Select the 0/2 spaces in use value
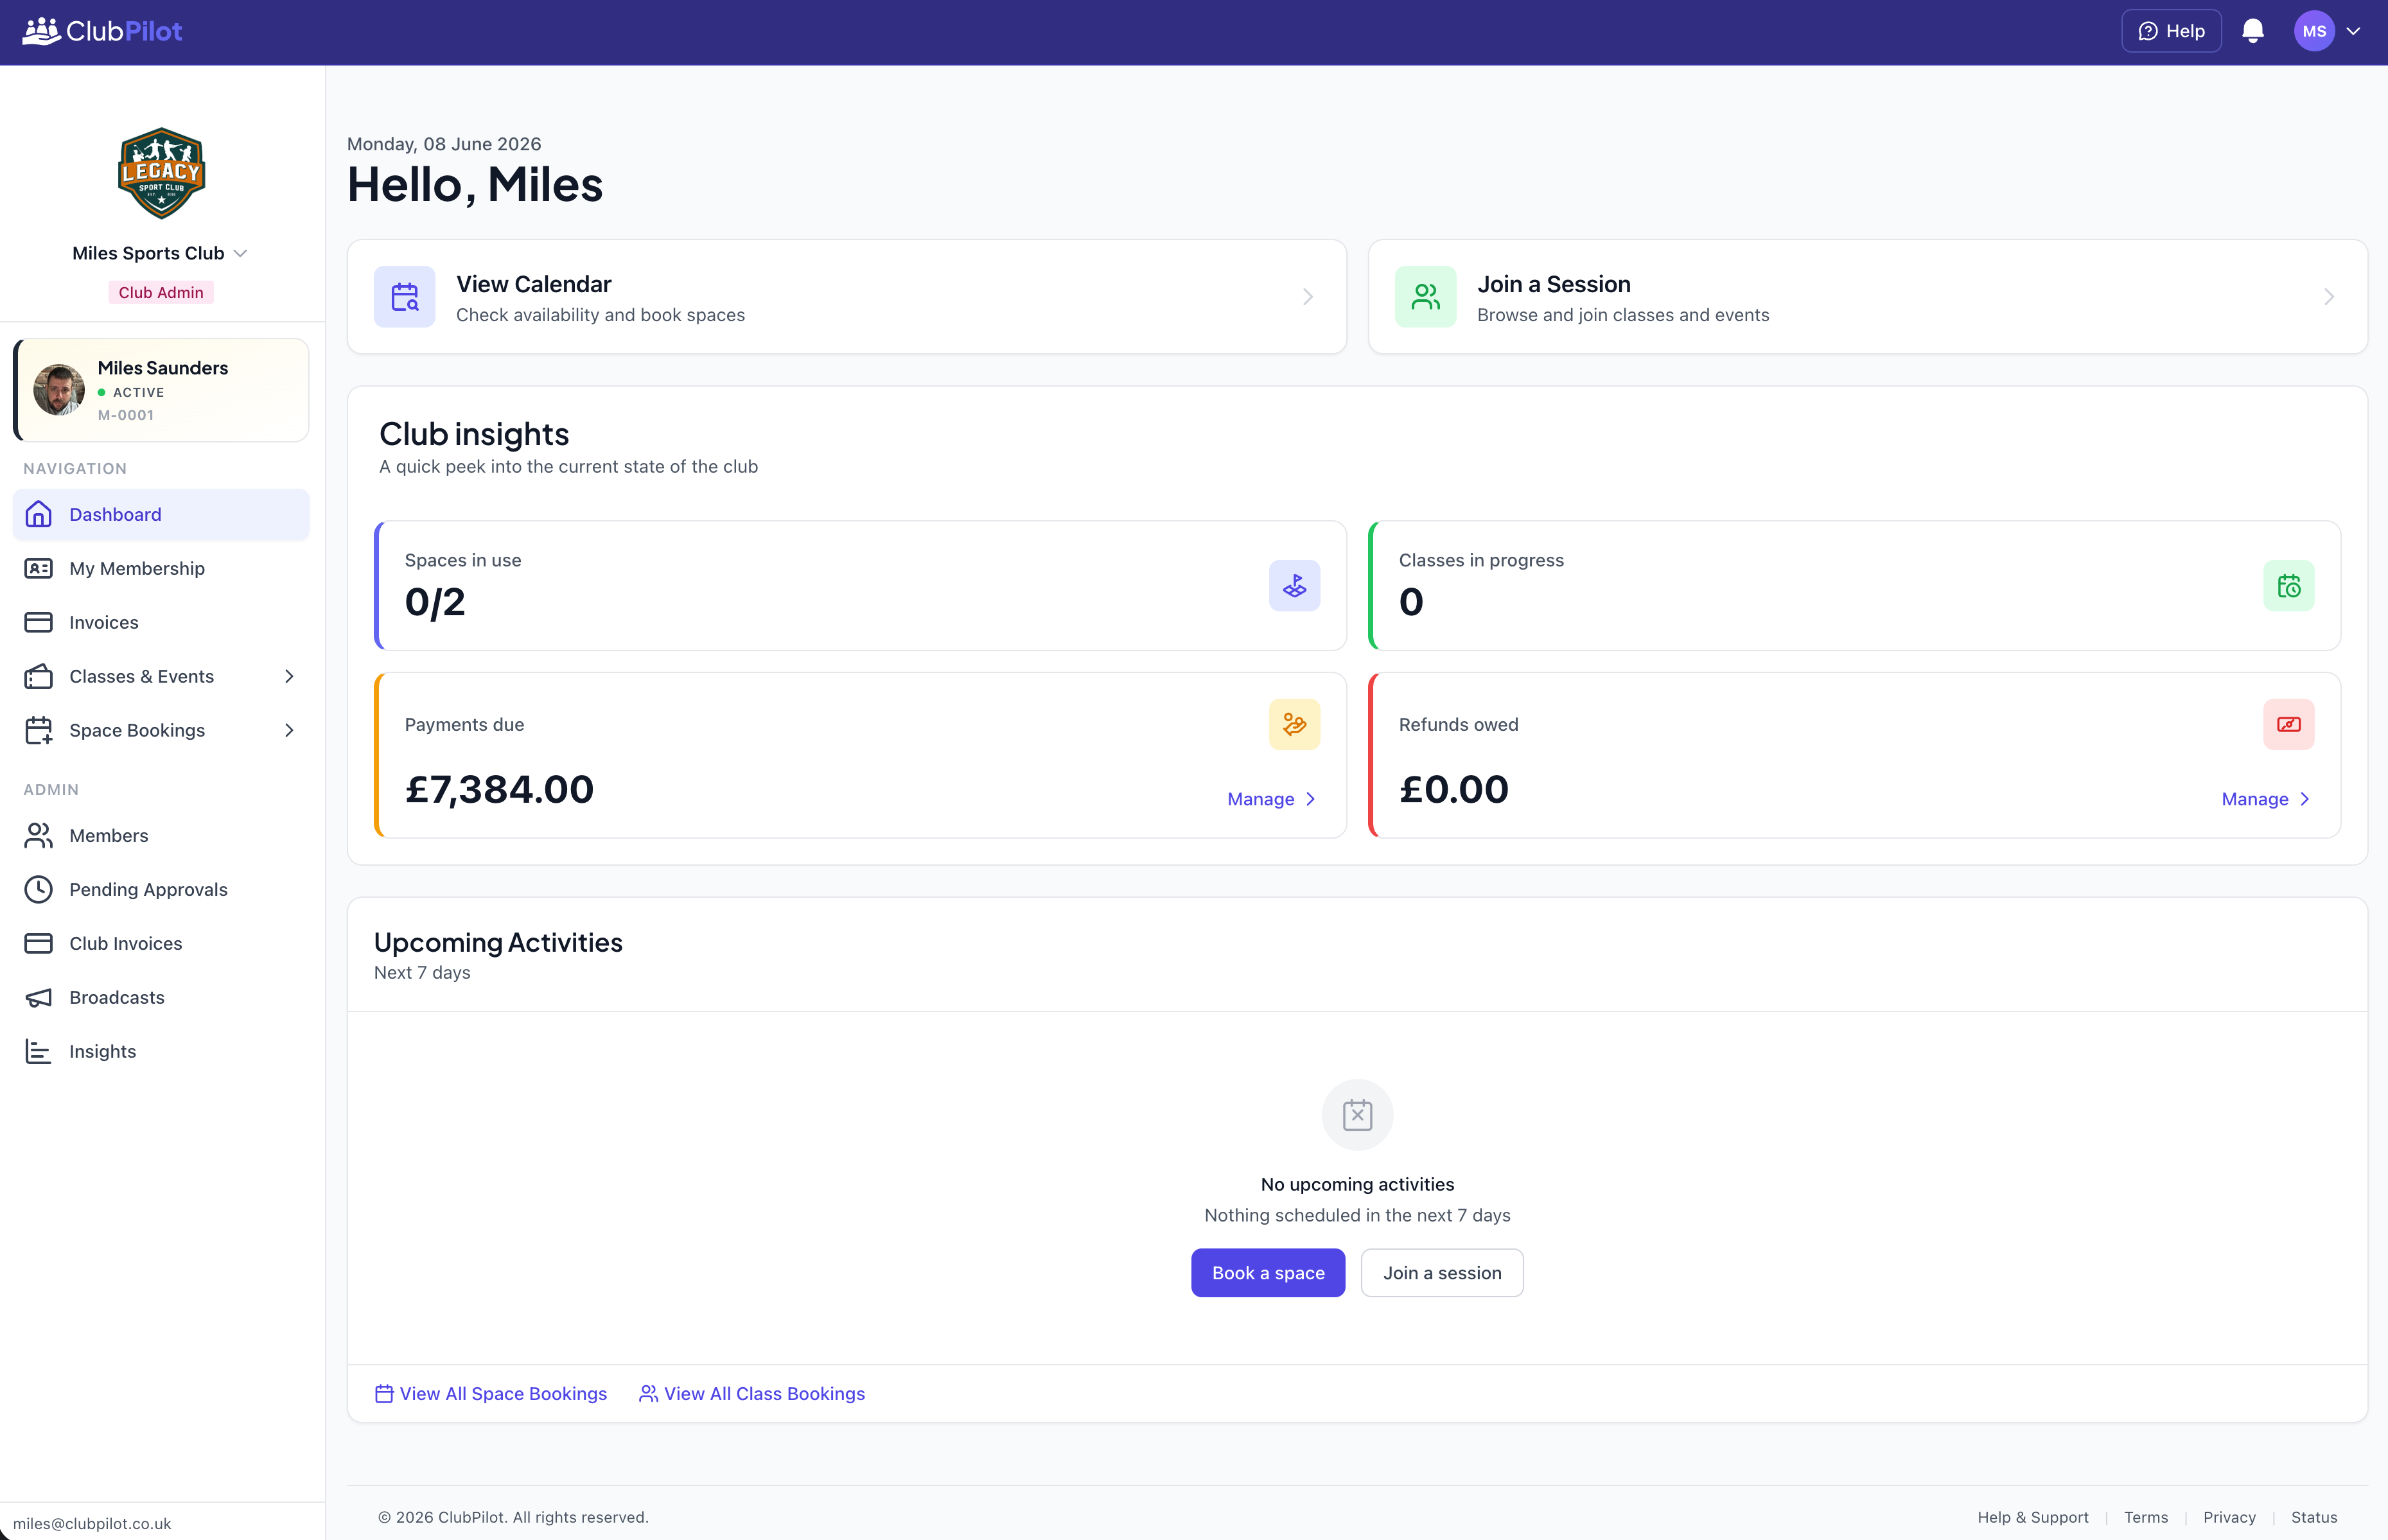Image resolution: width=2388 pixels, height=1540 pixels. (435, 602)
